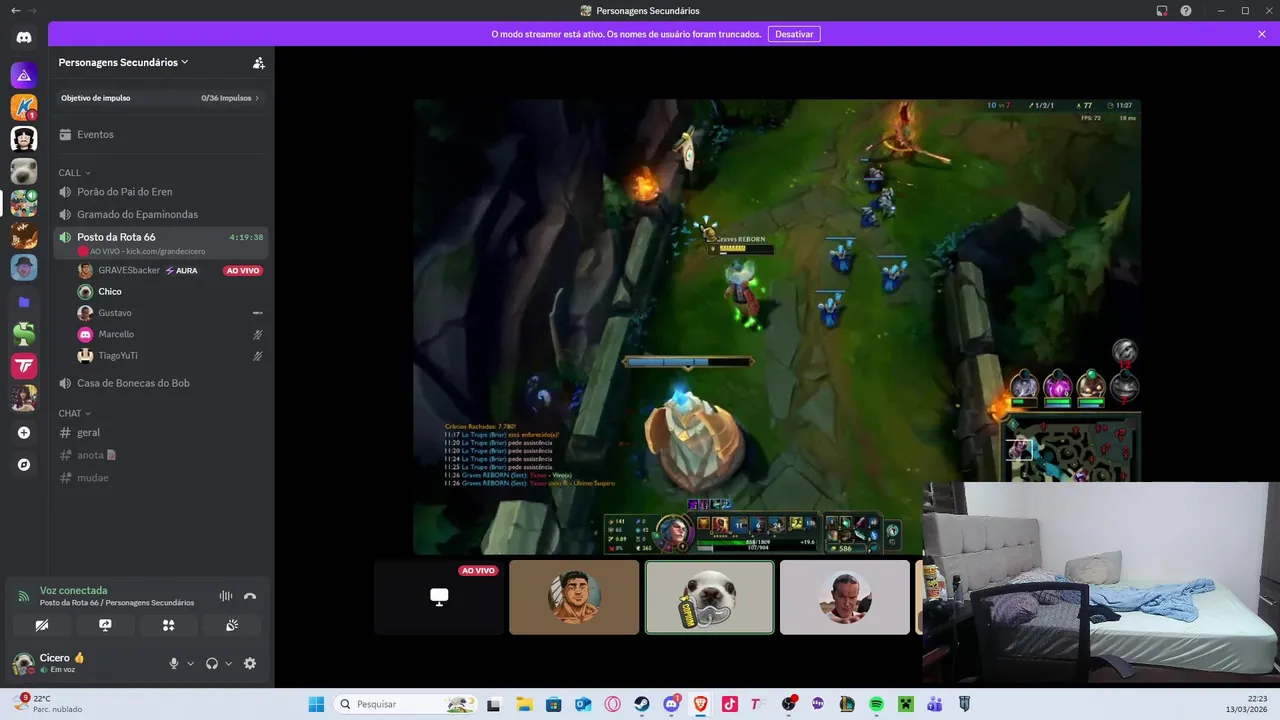The image size is (1280, 720).
Task: Go back with the Discord back arrow
Action: pos(15,11)
